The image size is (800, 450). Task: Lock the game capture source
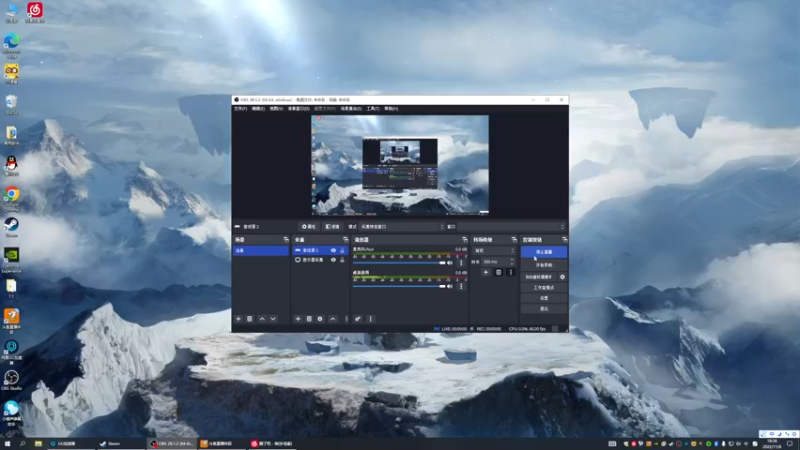[x=342, y=251]
